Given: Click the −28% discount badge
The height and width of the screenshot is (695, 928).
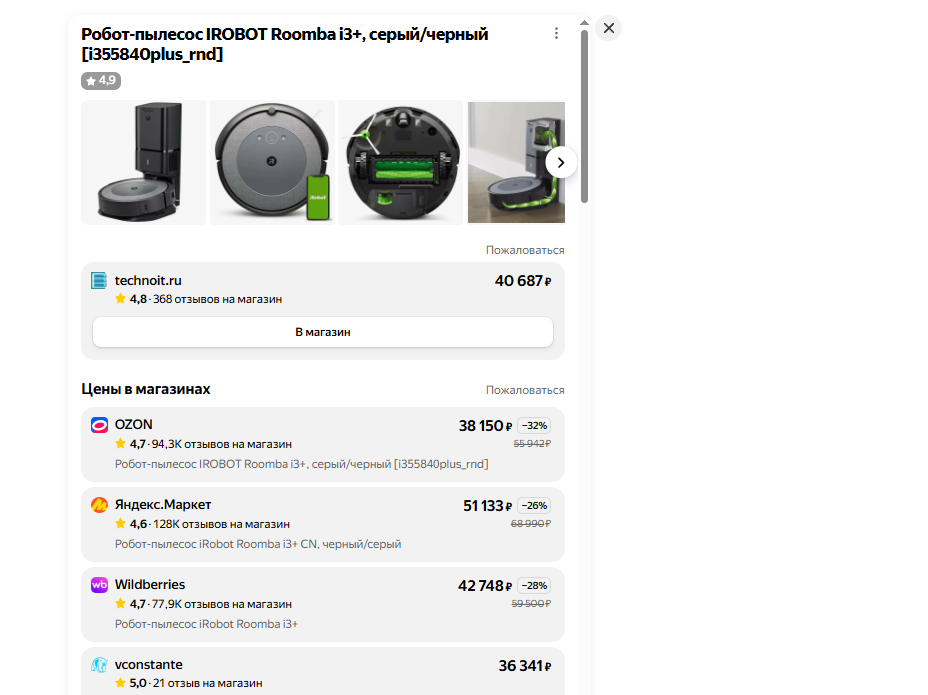Looking at the screenshot, I should point(534,585).
